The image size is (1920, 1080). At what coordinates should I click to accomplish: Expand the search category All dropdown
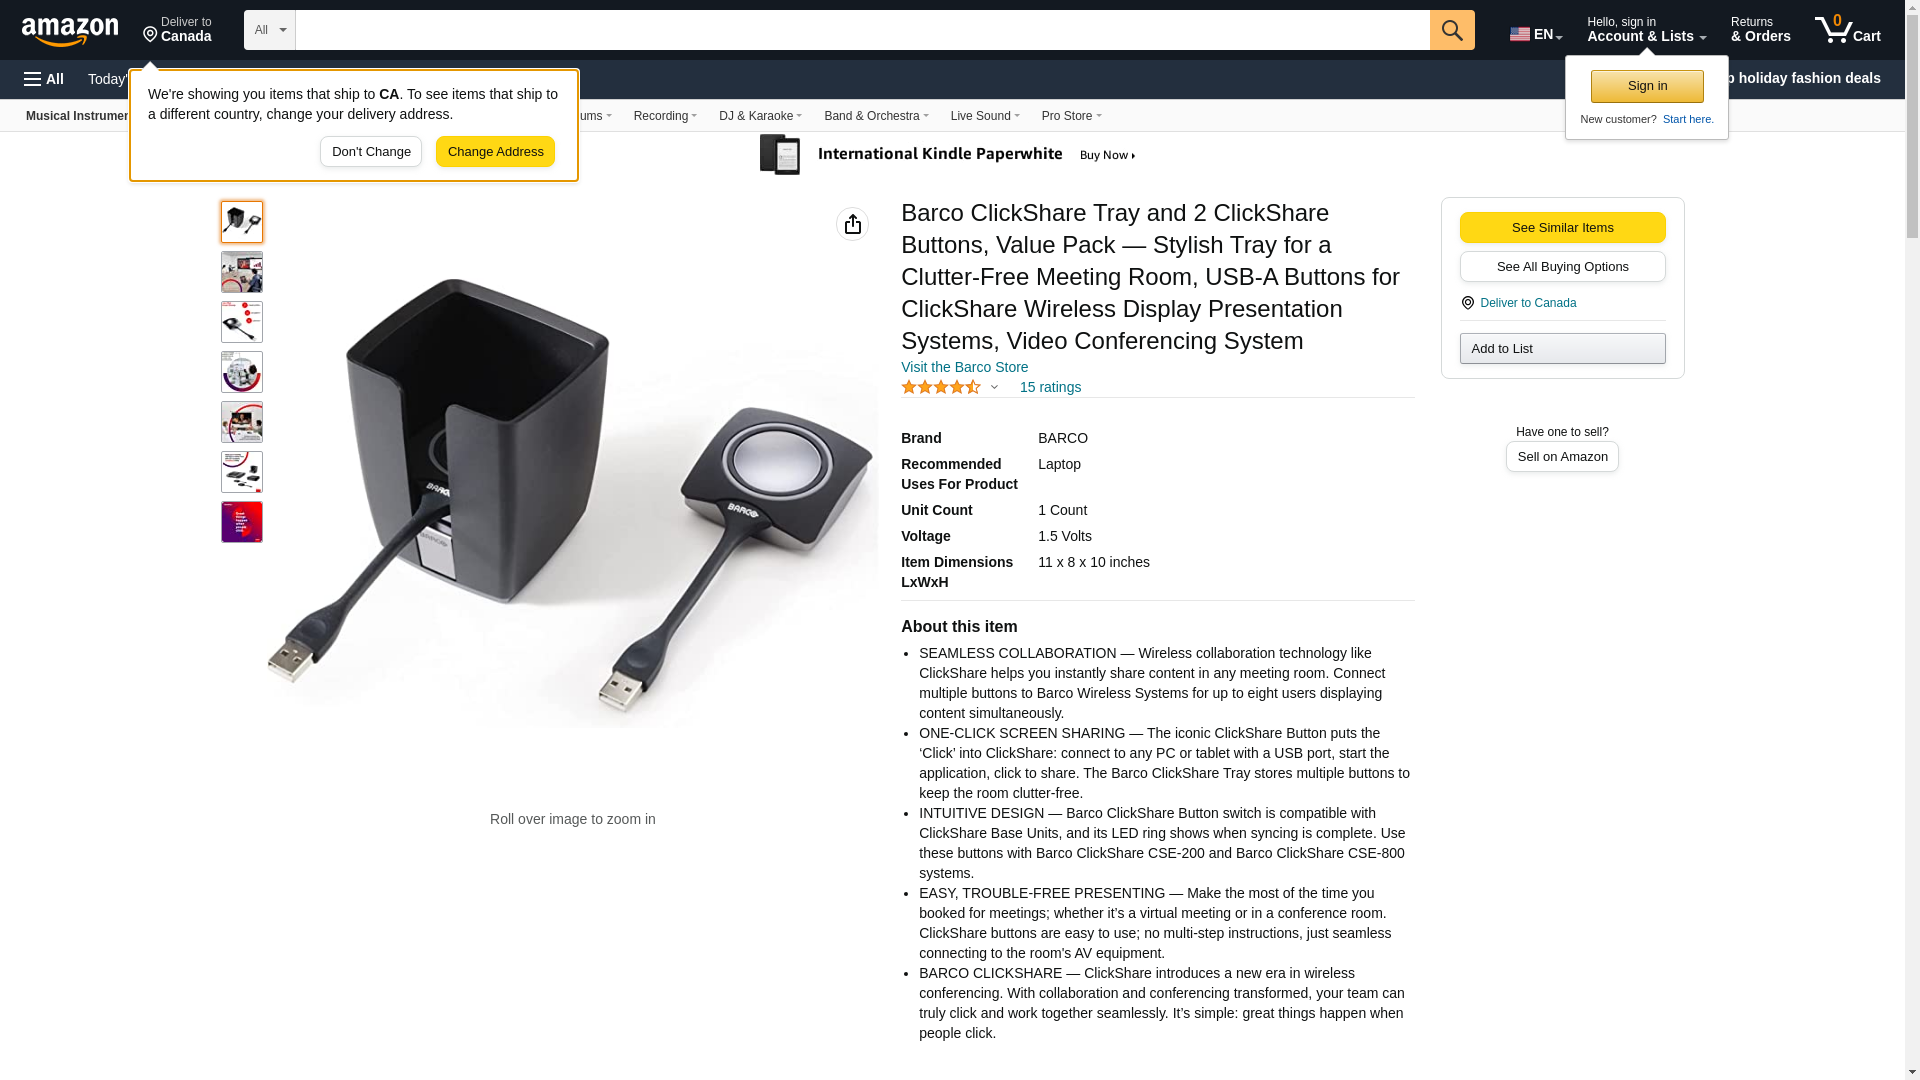(x=270, y=30)
